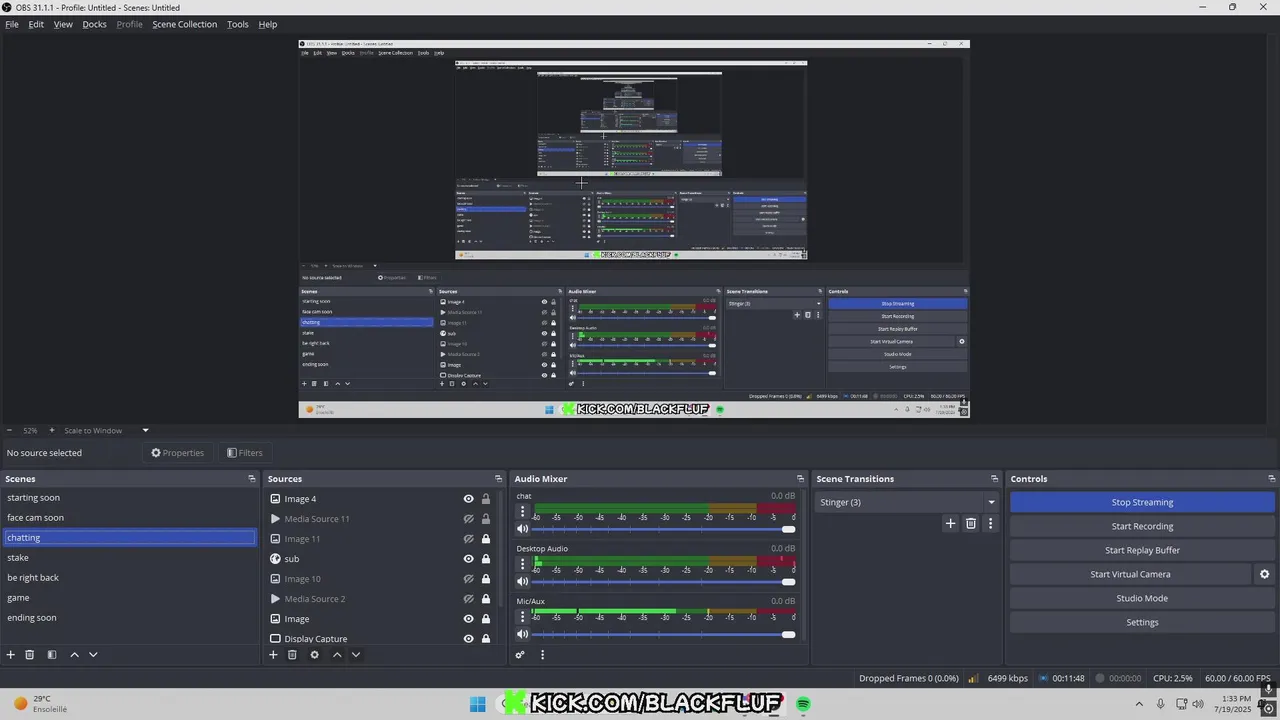Image resolution: width=1280 pixels, height=720 pixels.
Task: Unlock the Image 11 source
Action: 486,539
